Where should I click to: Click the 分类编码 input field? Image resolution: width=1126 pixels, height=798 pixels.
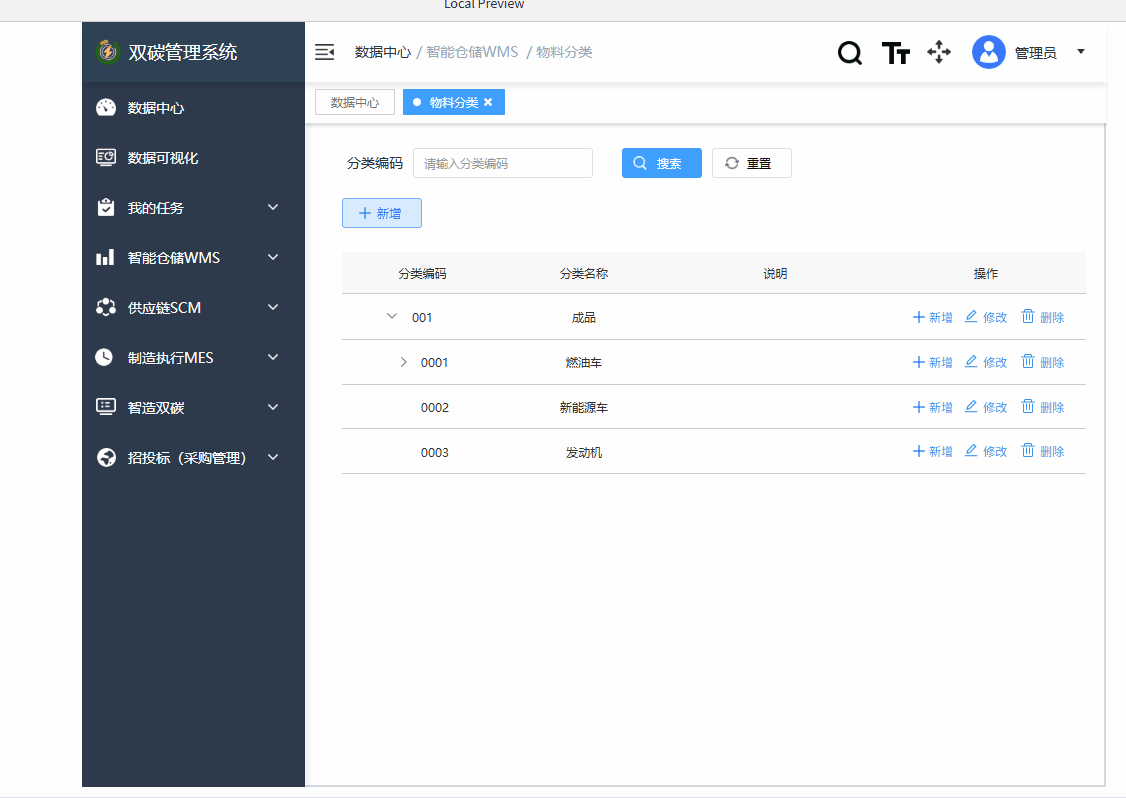tap(503, 163)
